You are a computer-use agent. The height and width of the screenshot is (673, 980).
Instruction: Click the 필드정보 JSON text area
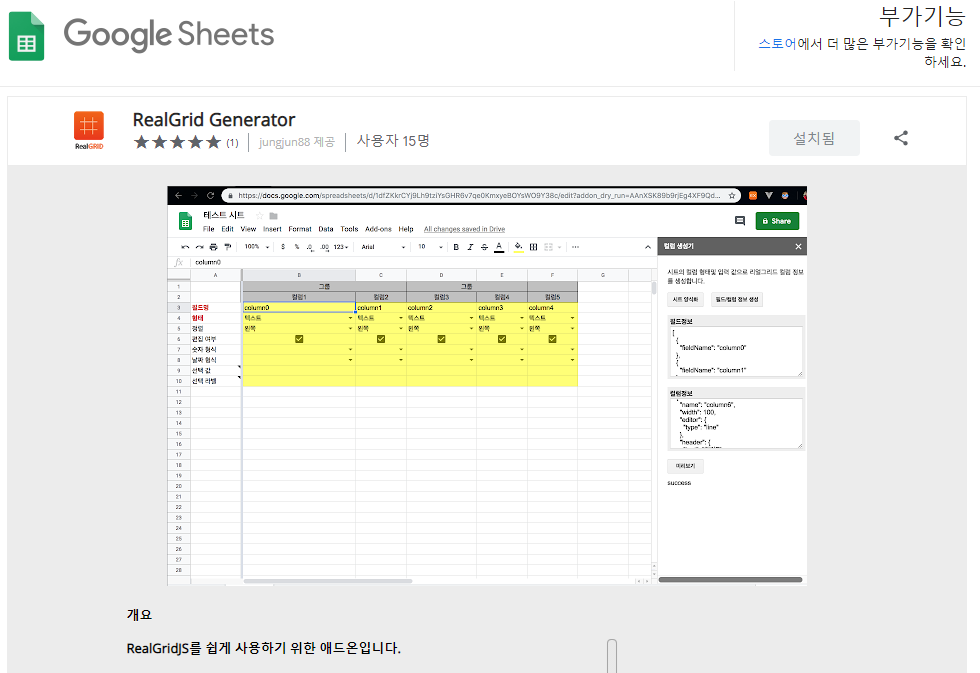(735, 352)
